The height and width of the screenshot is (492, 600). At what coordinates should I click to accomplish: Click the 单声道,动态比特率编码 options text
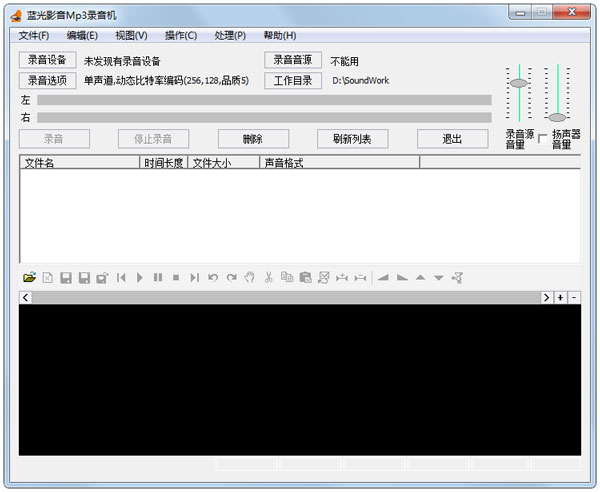click(166, 81)
